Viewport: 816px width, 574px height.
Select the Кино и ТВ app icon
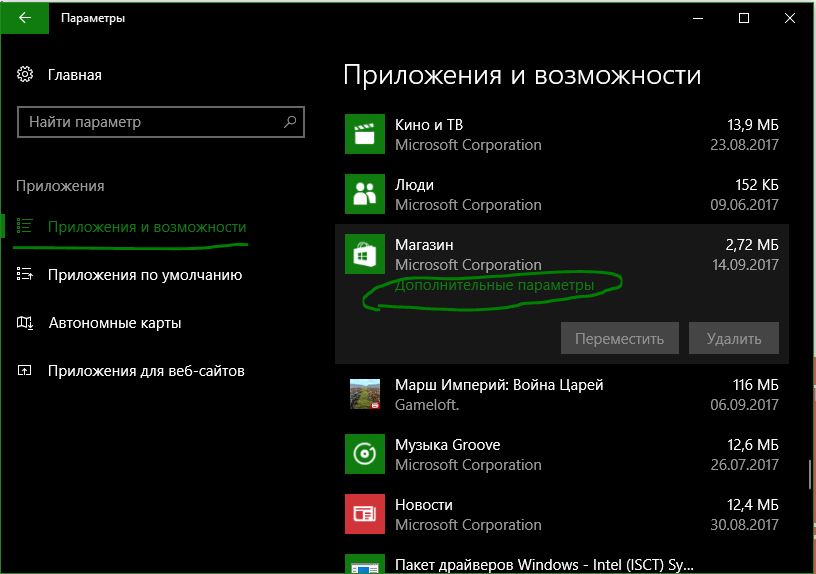(x=365, y=134)
